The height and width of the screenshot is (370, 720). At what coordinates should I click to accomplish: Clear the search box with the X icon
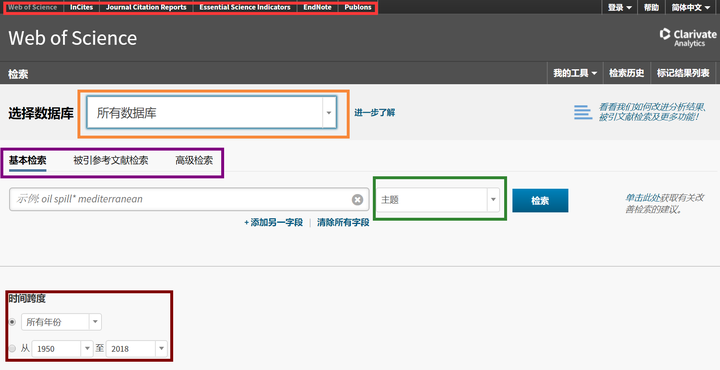coord(357,200)
